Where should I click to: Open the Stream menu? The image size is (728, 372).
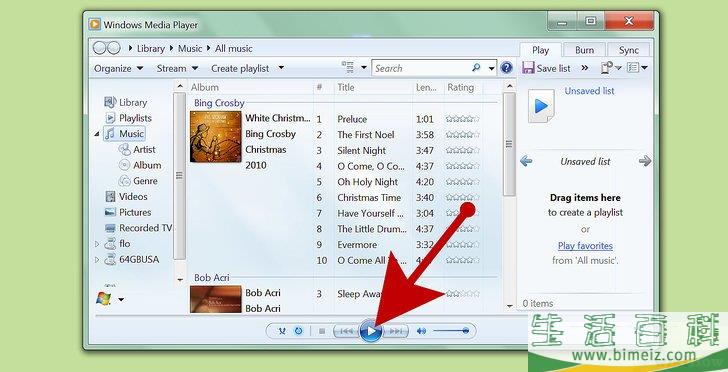(x=177, y=68)
